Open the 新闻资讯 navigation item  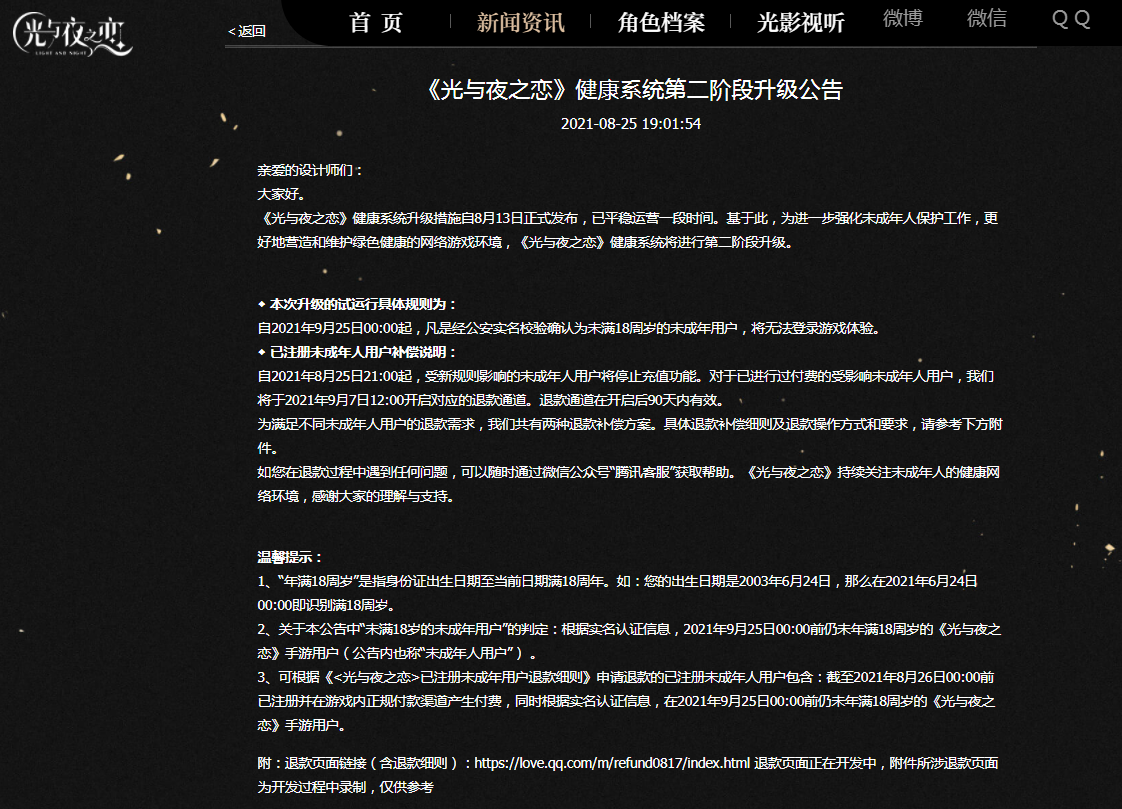[x=521, y=22]
